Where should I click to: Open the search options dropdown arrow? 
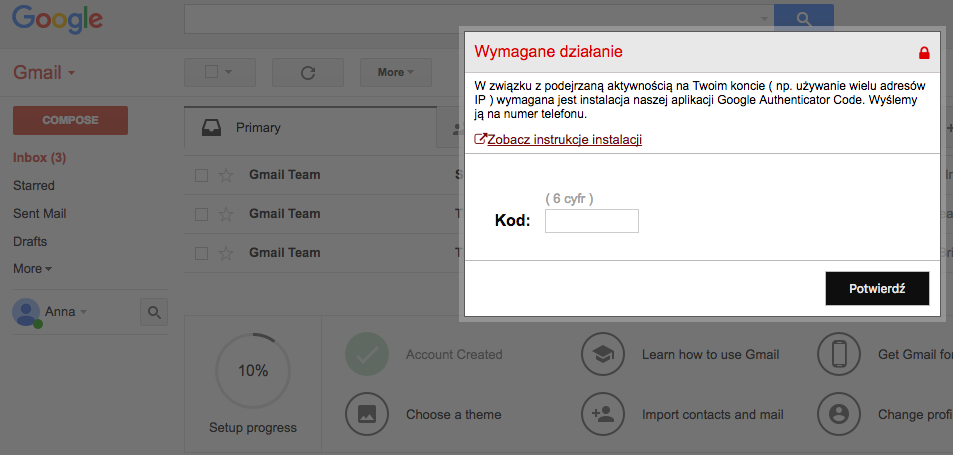tap(765, 19)
